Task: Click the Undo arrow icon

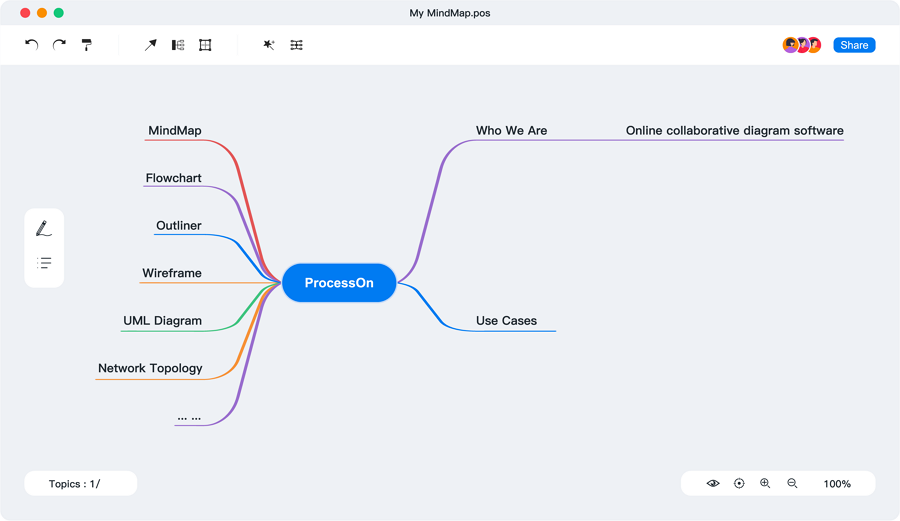Action: [x=32, y=45]
